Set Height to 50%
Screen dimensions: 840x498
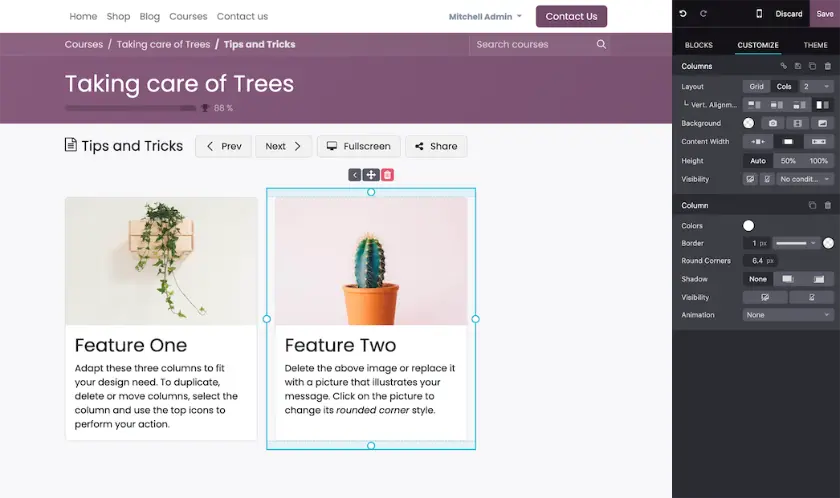[x=788, y=161]
